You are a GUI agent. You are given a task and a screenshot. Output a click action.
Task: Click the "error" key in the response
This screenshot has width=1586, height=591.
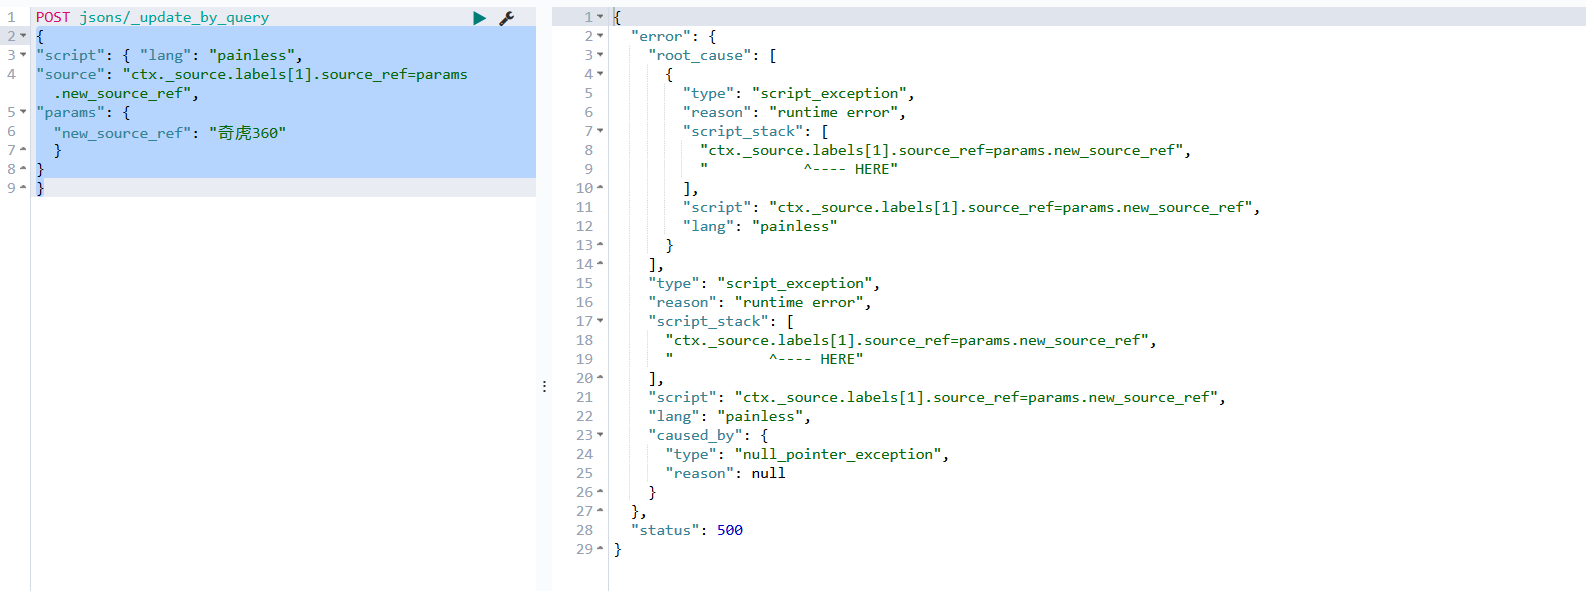tap(661, 36)
